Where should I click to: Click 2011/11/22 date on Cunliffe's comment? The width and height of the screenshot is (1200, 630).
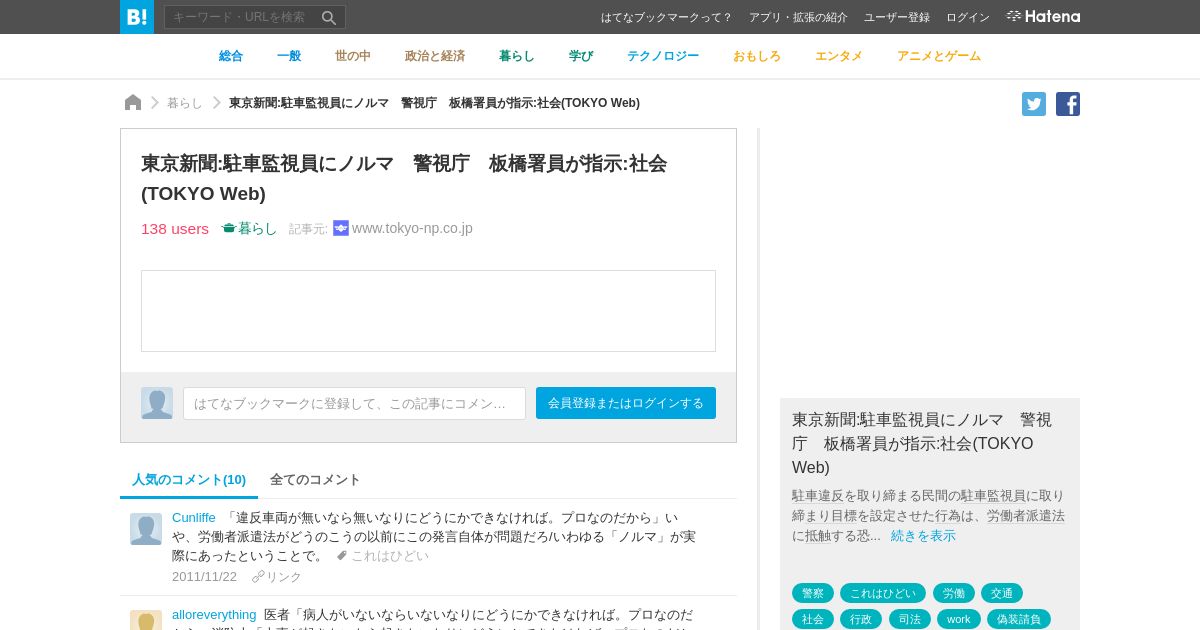pos(204,577)
